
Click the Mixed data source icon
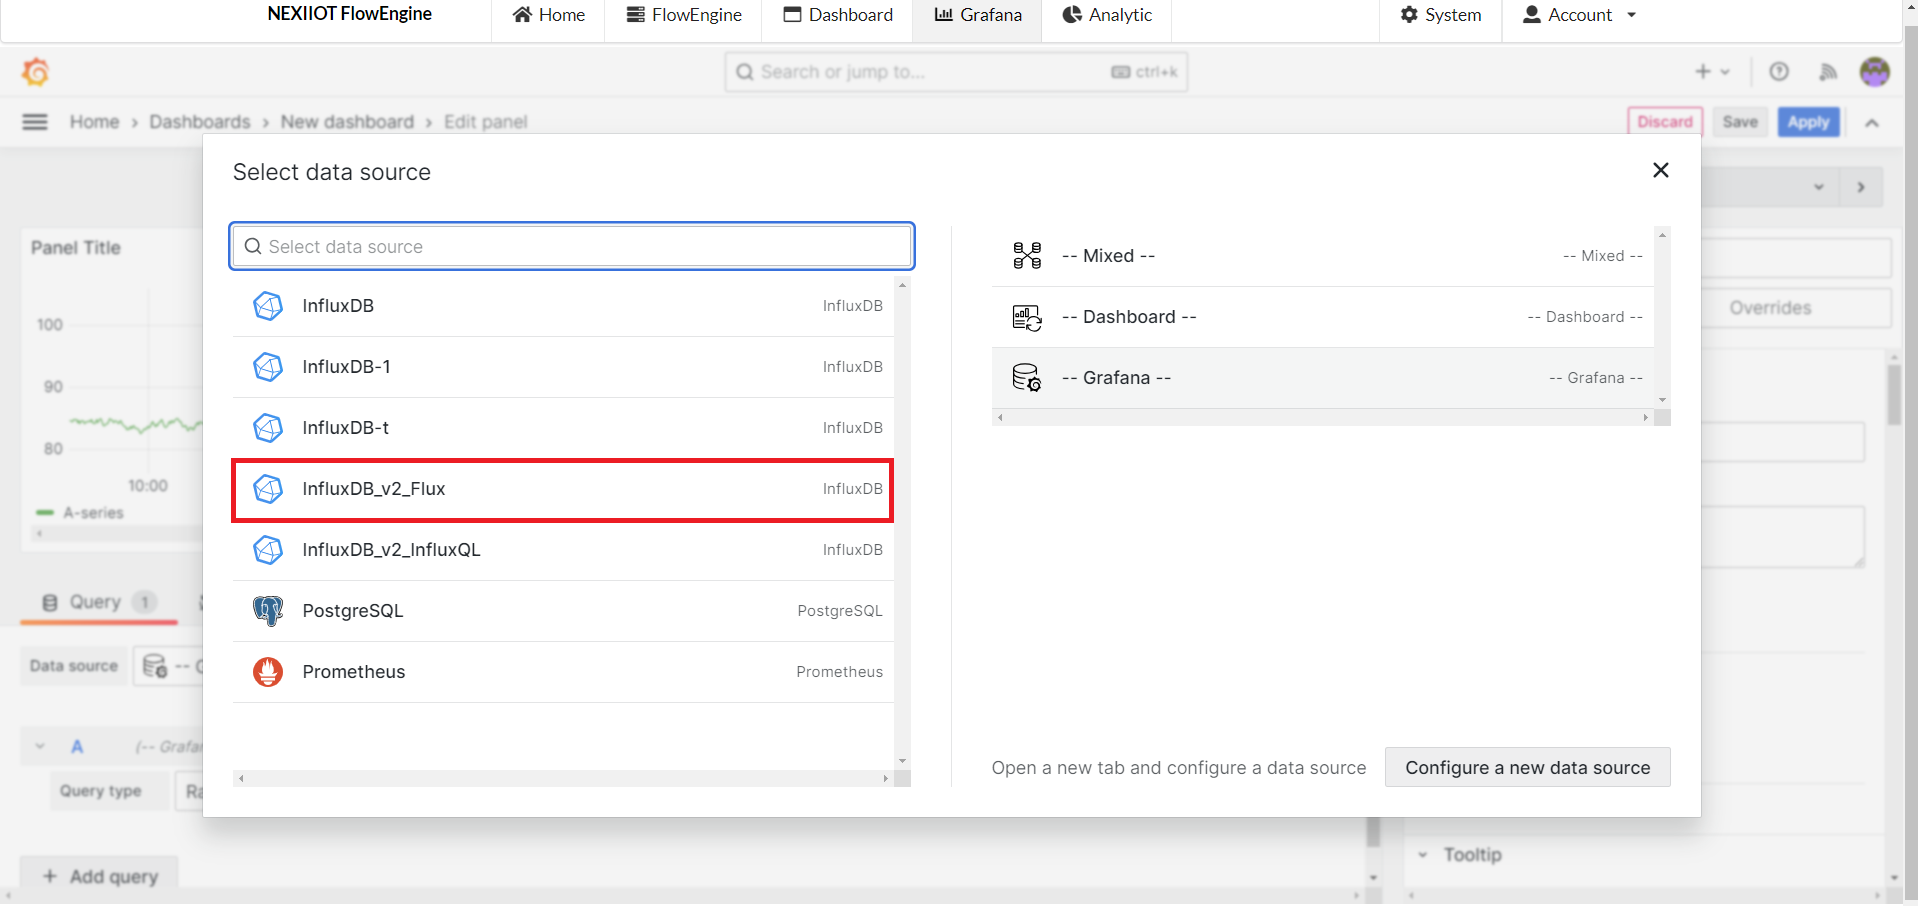[1027, 256]
